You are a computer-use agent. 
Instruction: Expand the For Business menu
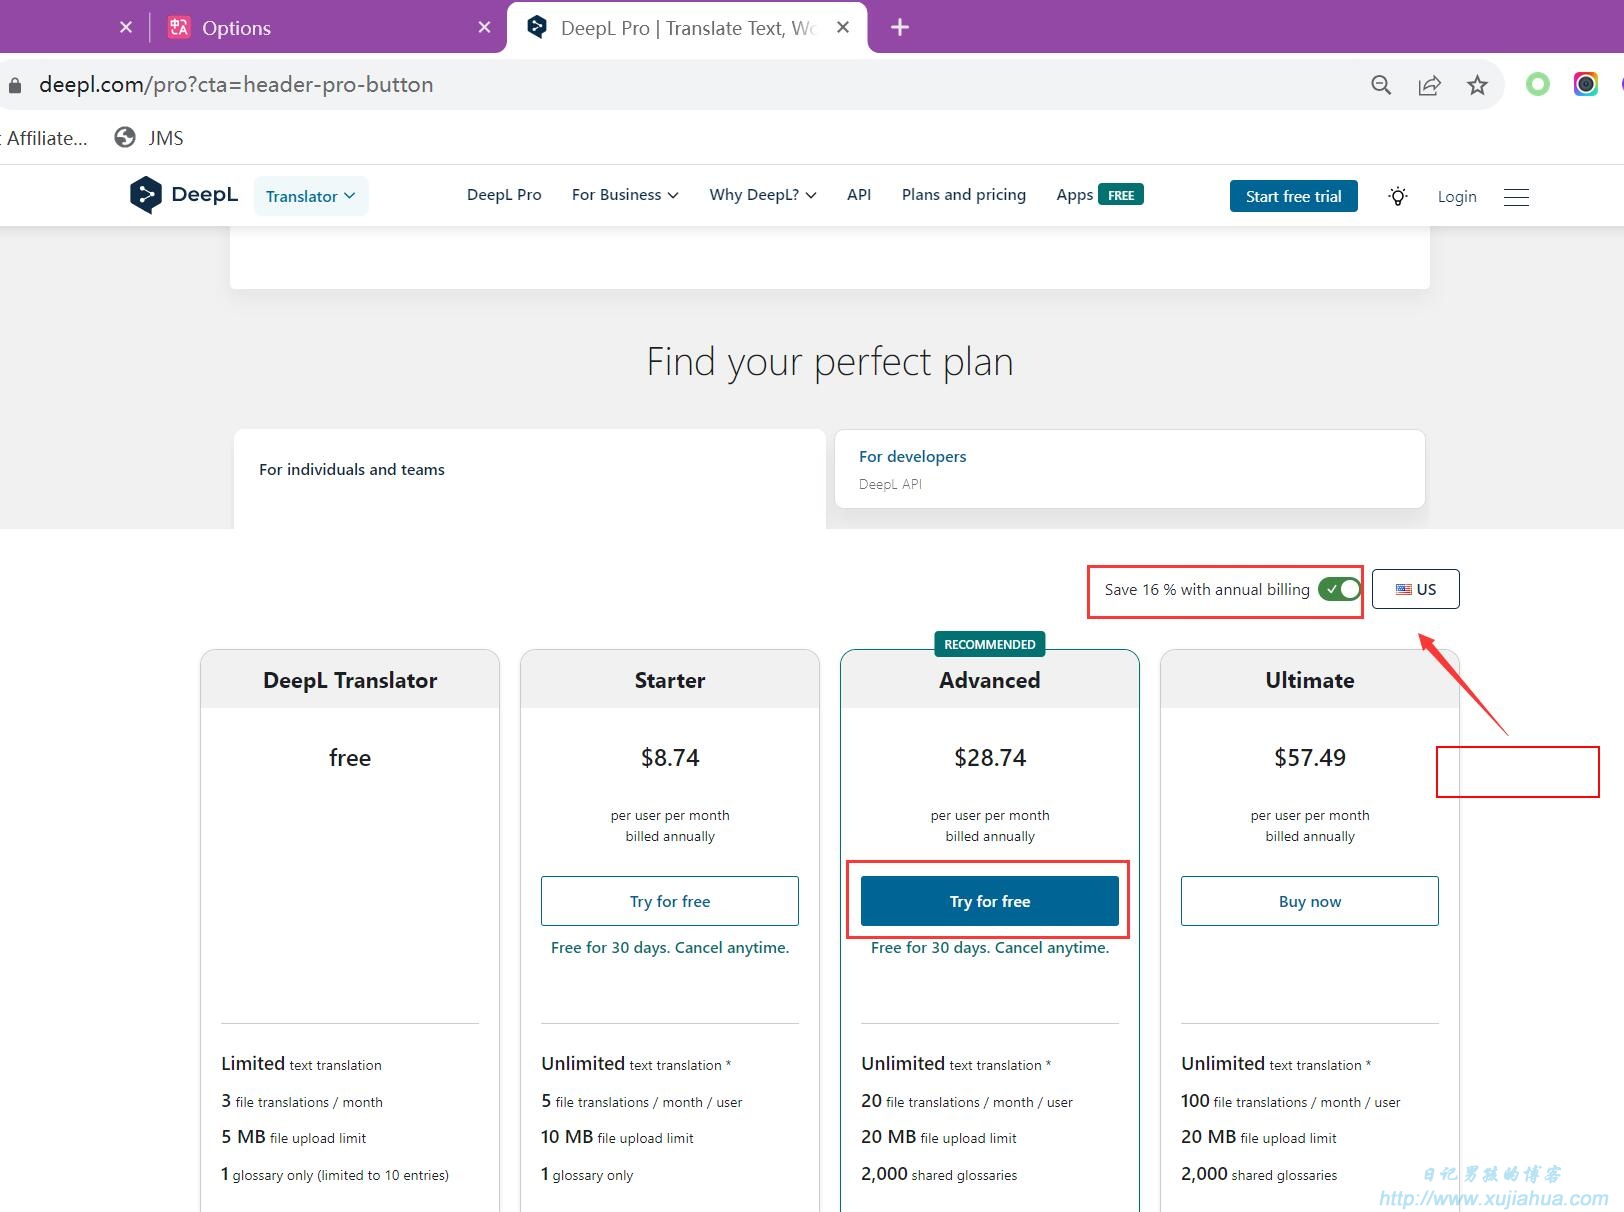pyautogui.click(x=625, y=194)
